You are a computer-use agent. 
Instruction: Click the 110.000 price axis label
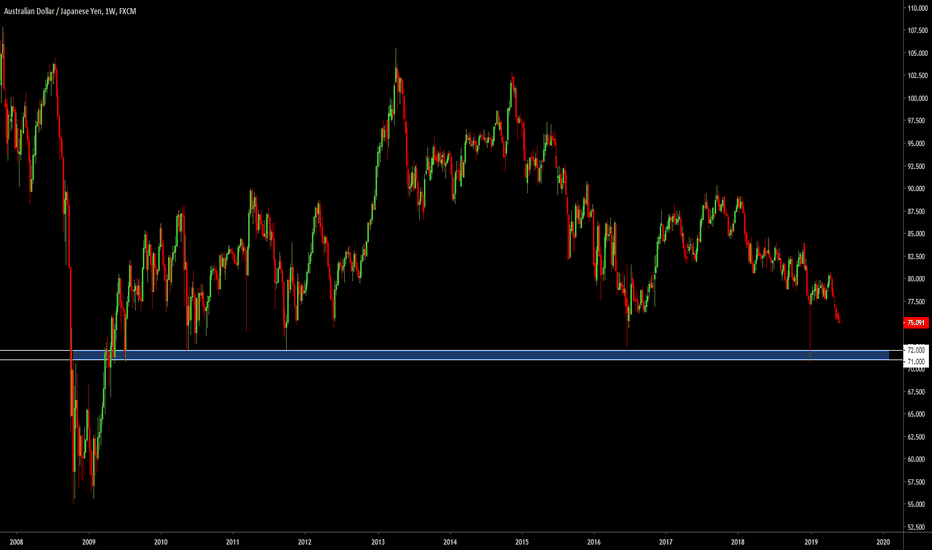[917, 8]
